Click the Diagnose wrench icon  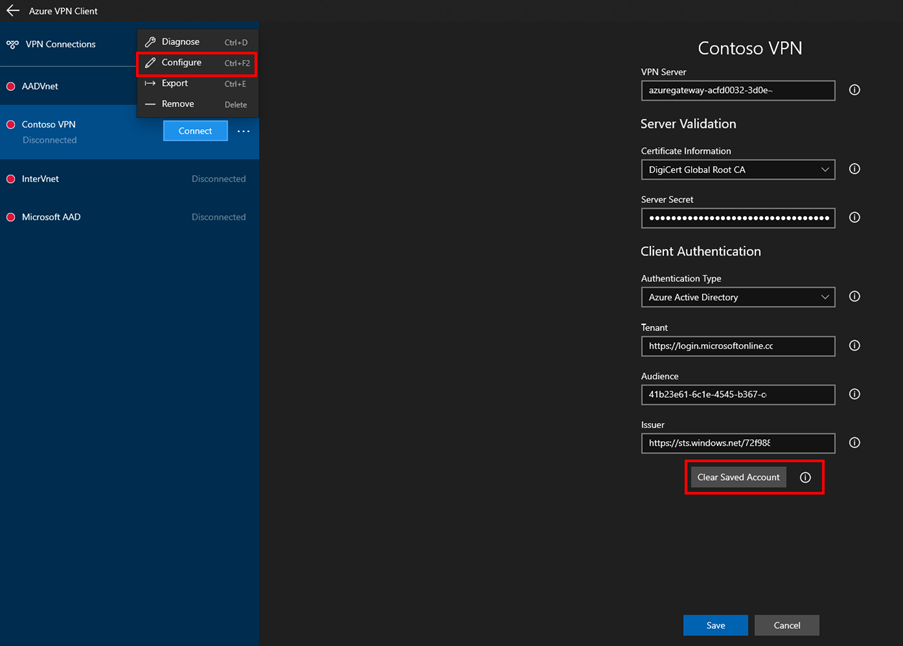pyautogui.click(x=150, y=41)
